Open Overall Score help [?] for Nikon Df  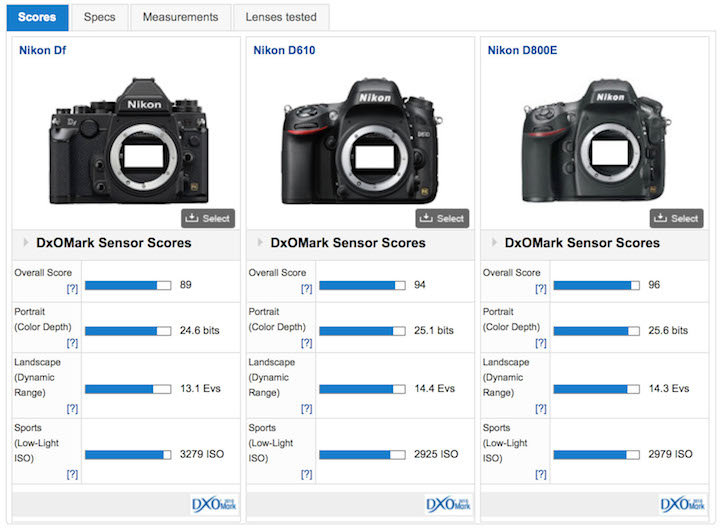tap(72, 289)
